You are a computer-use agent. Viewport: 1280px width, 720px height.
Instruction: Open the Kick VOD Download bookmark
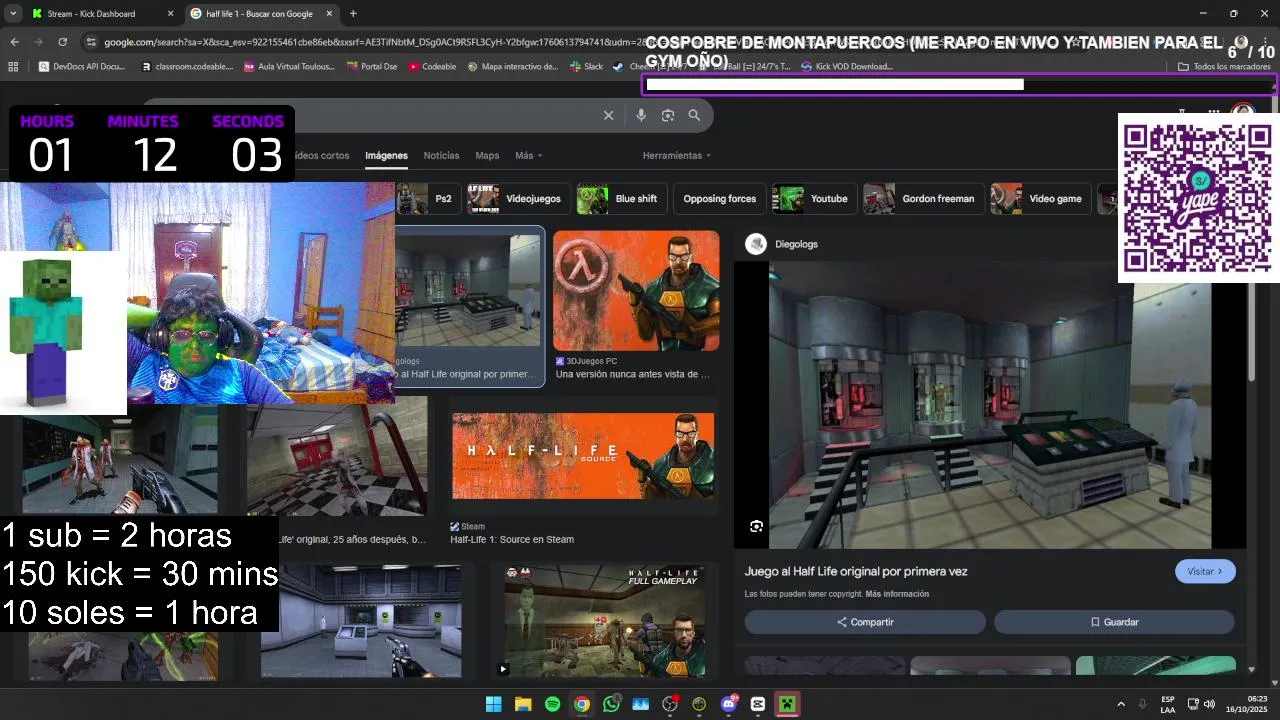pos(846,66)
